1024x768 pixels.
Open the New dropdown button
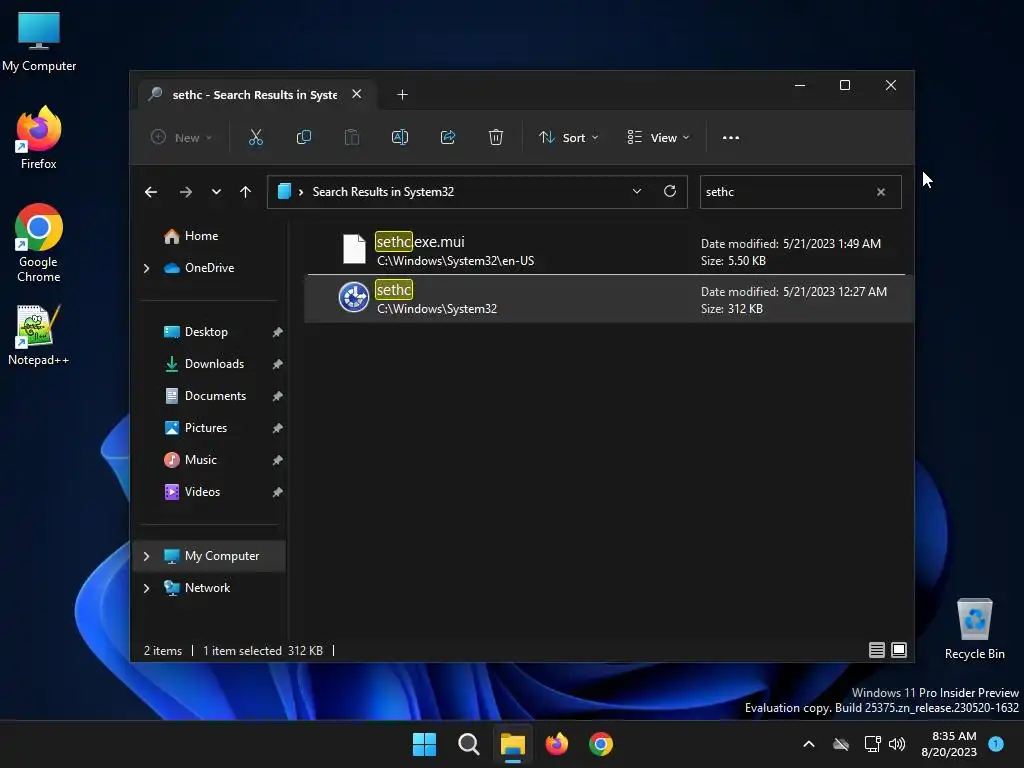click(x=182, y=138)
